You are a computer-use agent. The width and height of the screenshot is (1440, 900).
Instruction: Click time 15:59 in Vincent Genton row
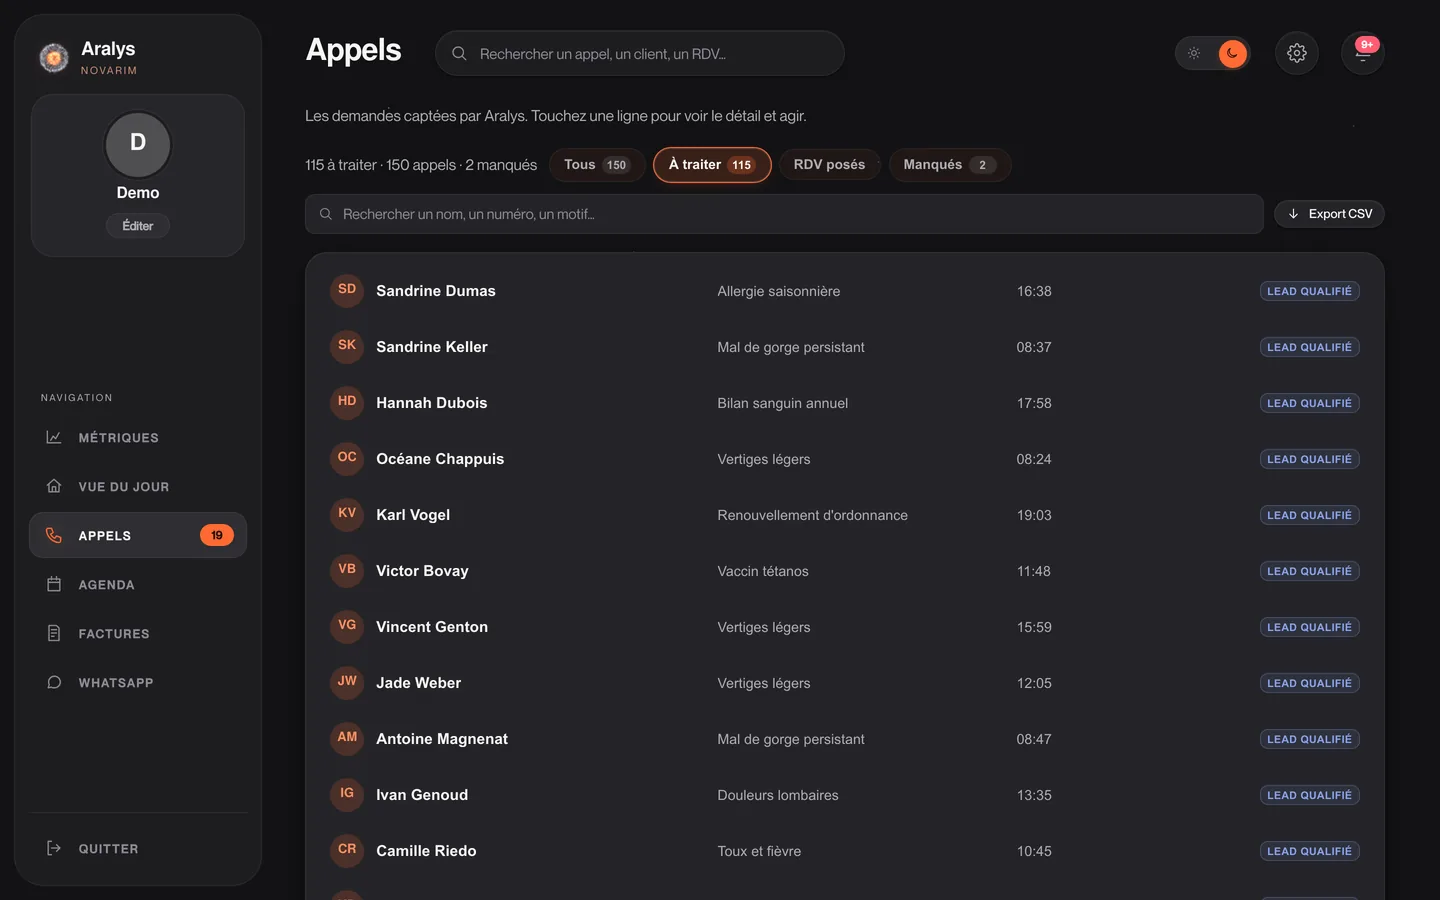point(1034,627)
